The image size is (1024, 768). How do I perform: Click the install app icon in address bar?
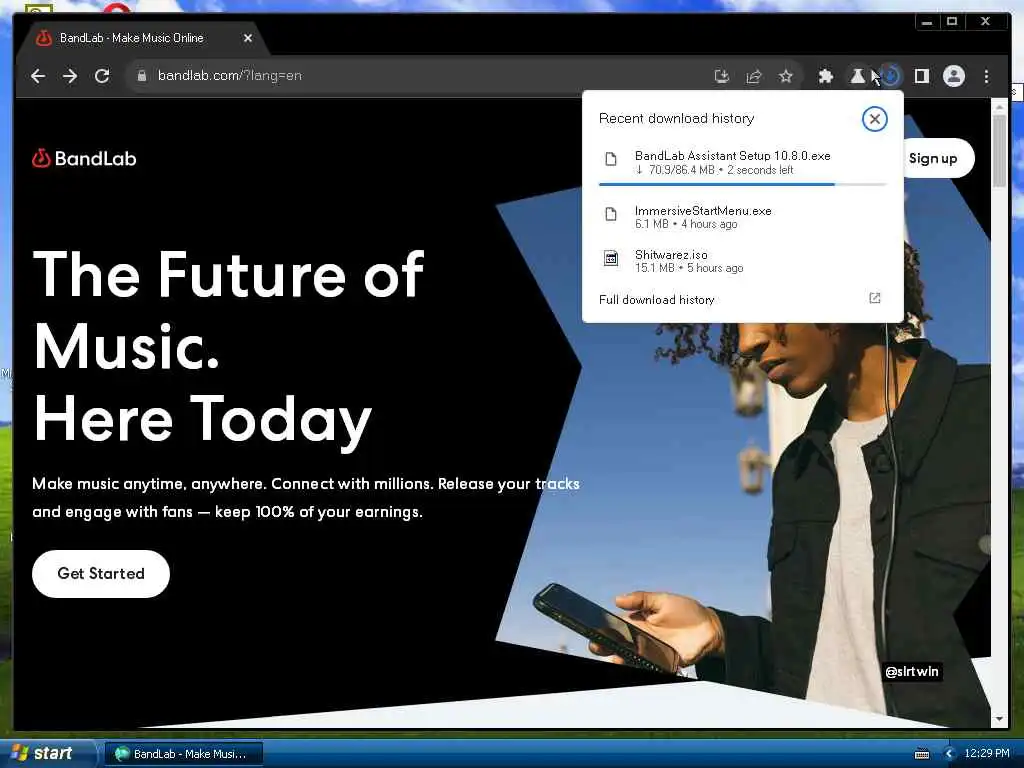(722, 76)
